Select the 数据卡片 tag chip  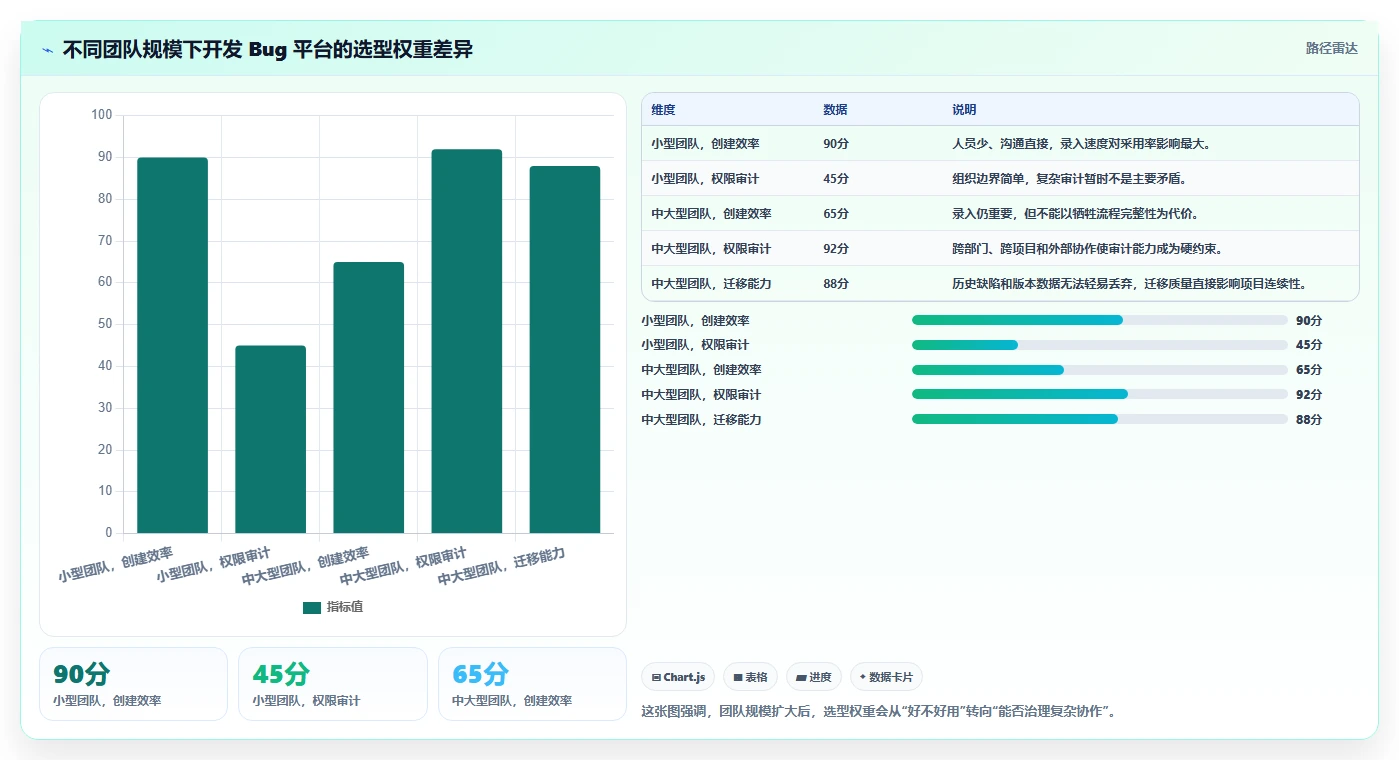coord(886,677)
